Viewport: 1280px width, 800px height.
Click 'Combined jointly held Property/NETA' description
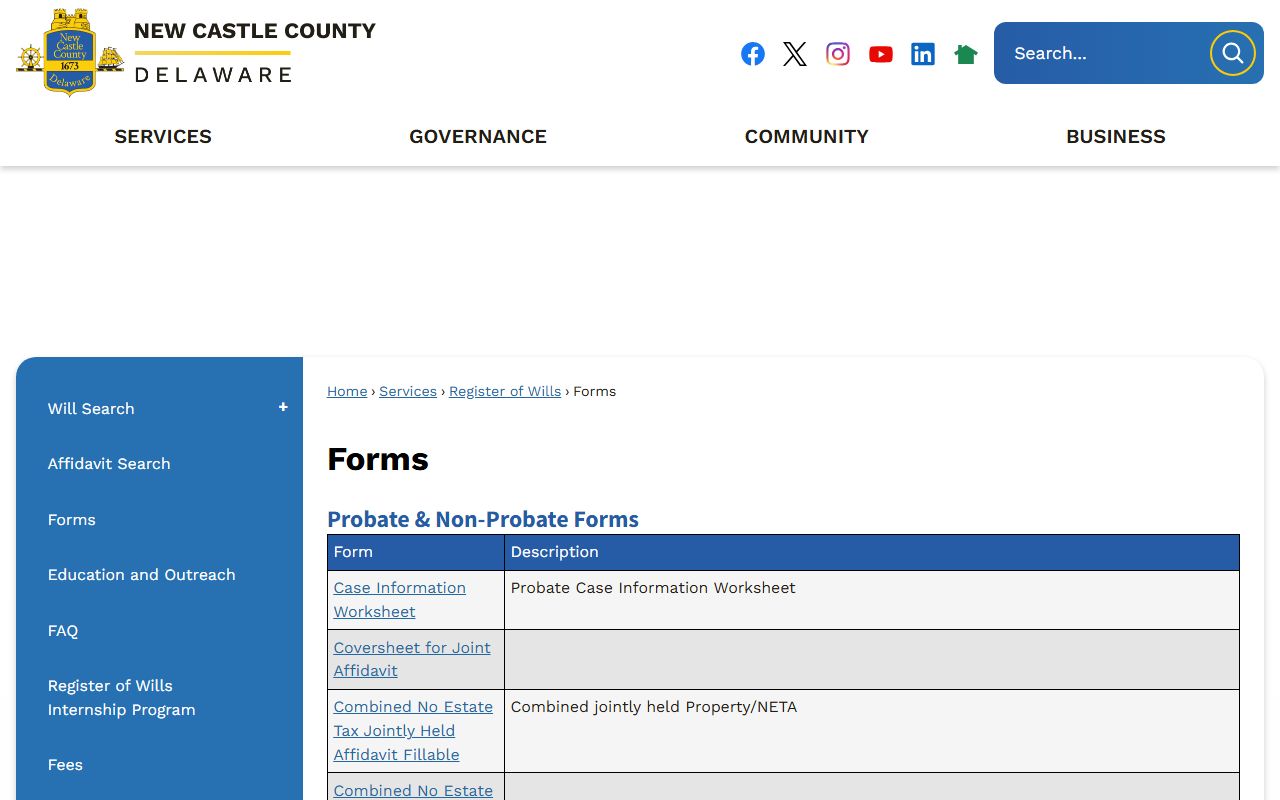[x=654, y=707]
